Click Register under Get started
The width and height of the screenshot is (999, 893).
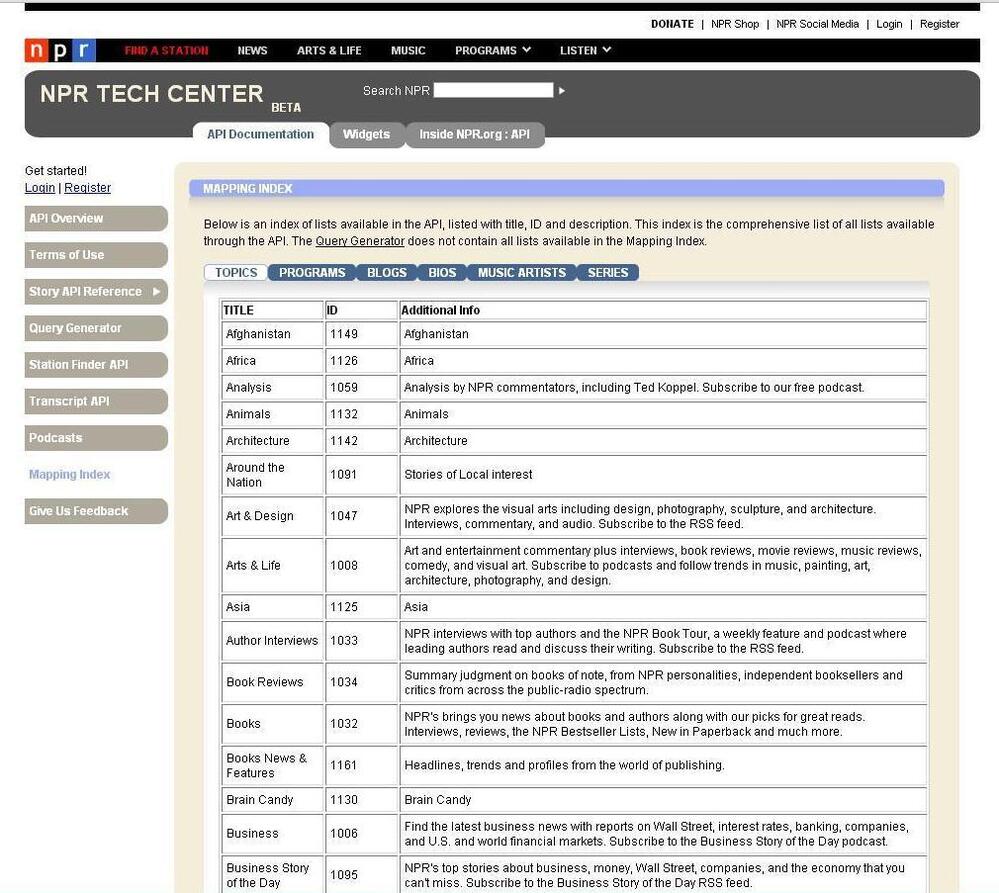(x=87, y=188)
